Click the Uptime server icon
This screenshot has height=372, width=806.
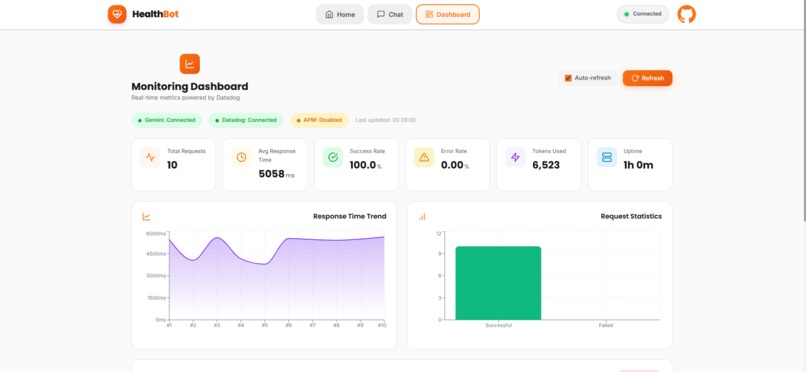[x=607, y=157]
